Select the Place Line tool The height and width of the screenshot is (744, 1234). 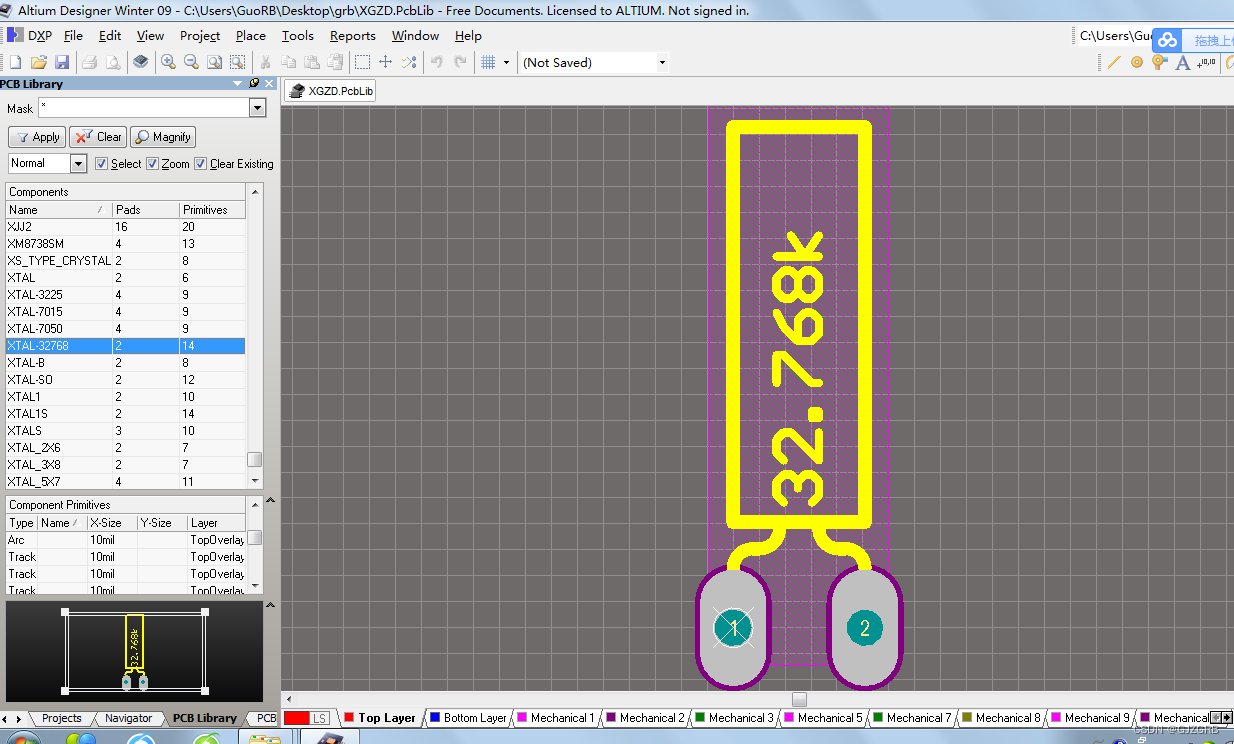[1113, 62]
